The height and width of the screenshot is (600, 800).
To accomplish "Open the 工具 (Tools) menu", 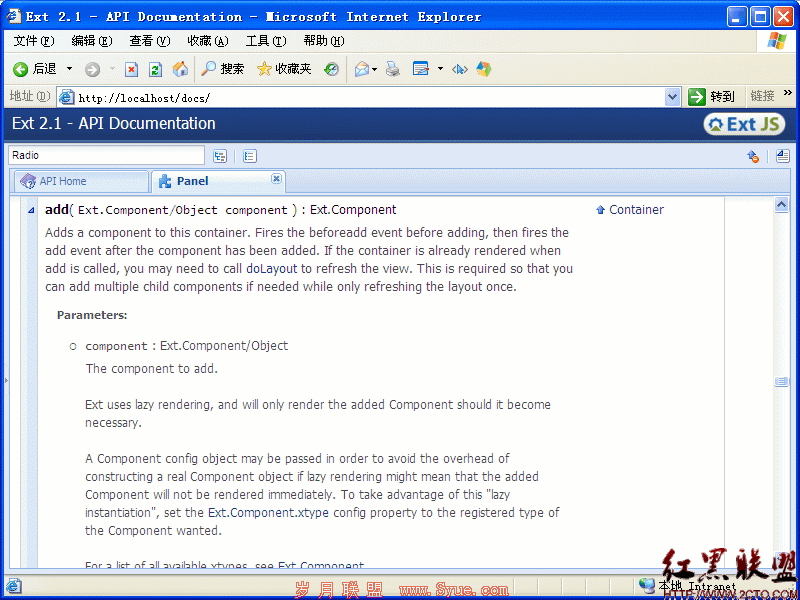I will (265, 41).
